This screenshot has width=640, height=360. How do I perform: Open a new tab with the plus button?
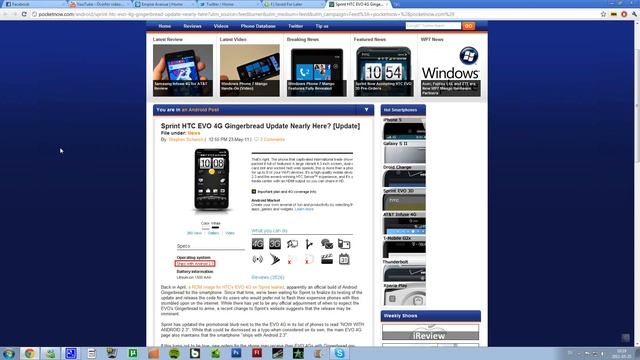pos(396,4)
